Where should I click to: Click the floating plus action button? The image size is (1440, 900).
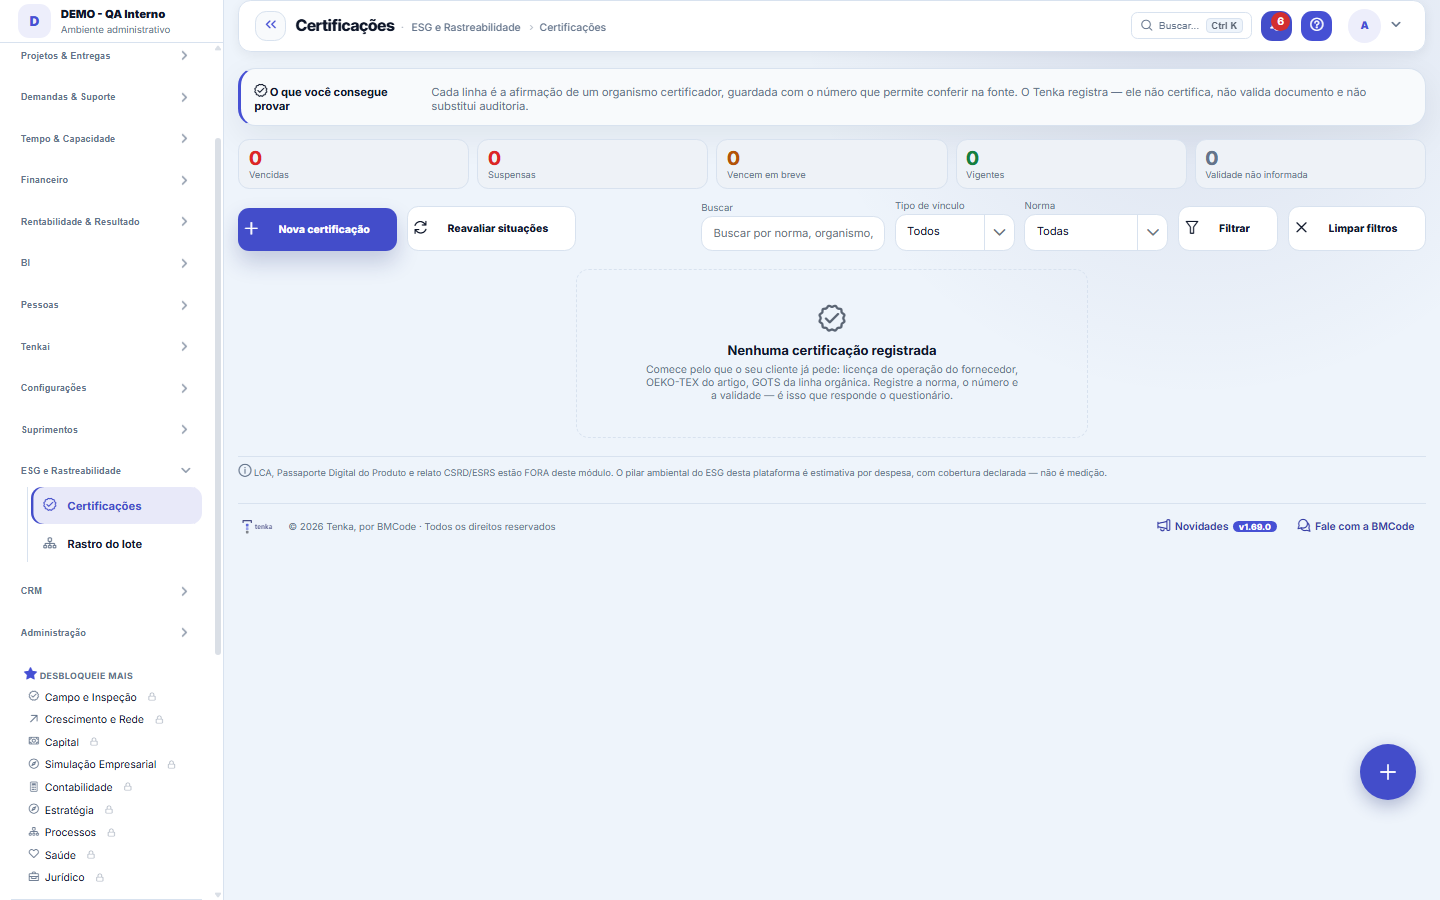click(x=1388, y=772)
